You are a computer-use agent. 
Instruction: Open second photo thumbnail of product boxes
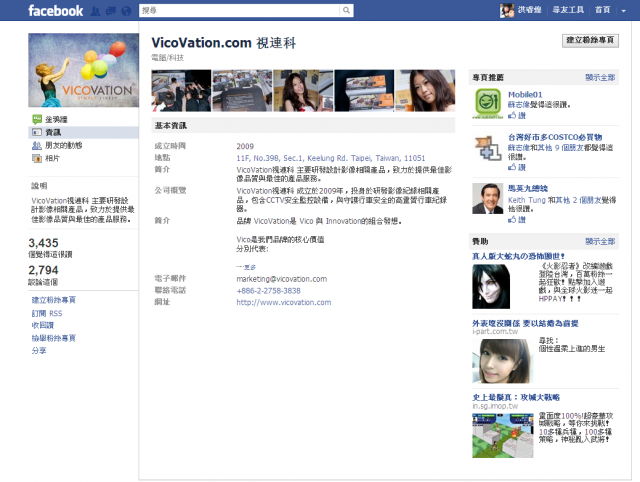(x=242, y=91)
